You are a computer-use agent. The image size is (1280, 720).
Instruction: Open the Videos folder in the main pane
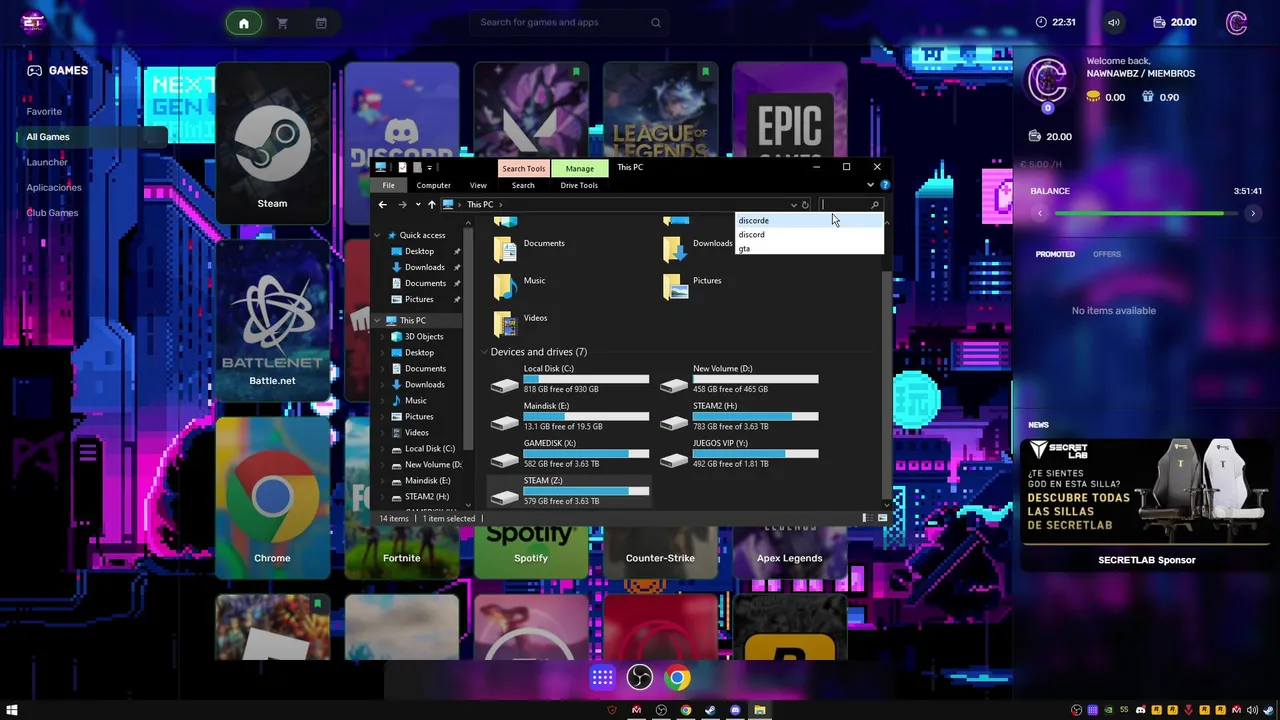click(x=521, y=323)
